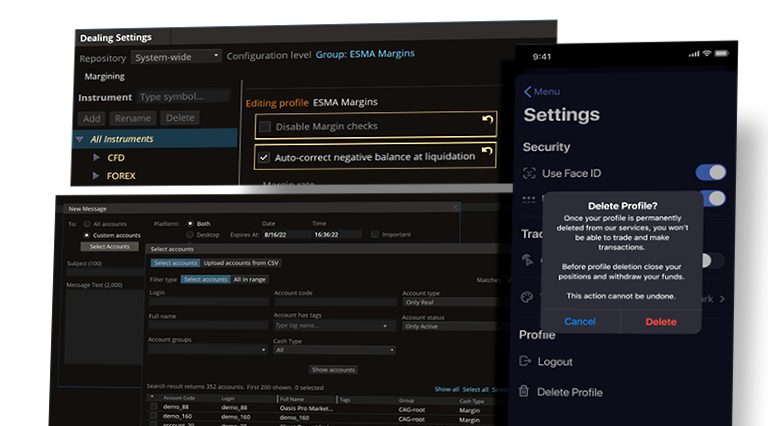The image size is (768, 426).
Task: Reset the Disable Margin checks setting with undo arrow
Action: [488, 122]
